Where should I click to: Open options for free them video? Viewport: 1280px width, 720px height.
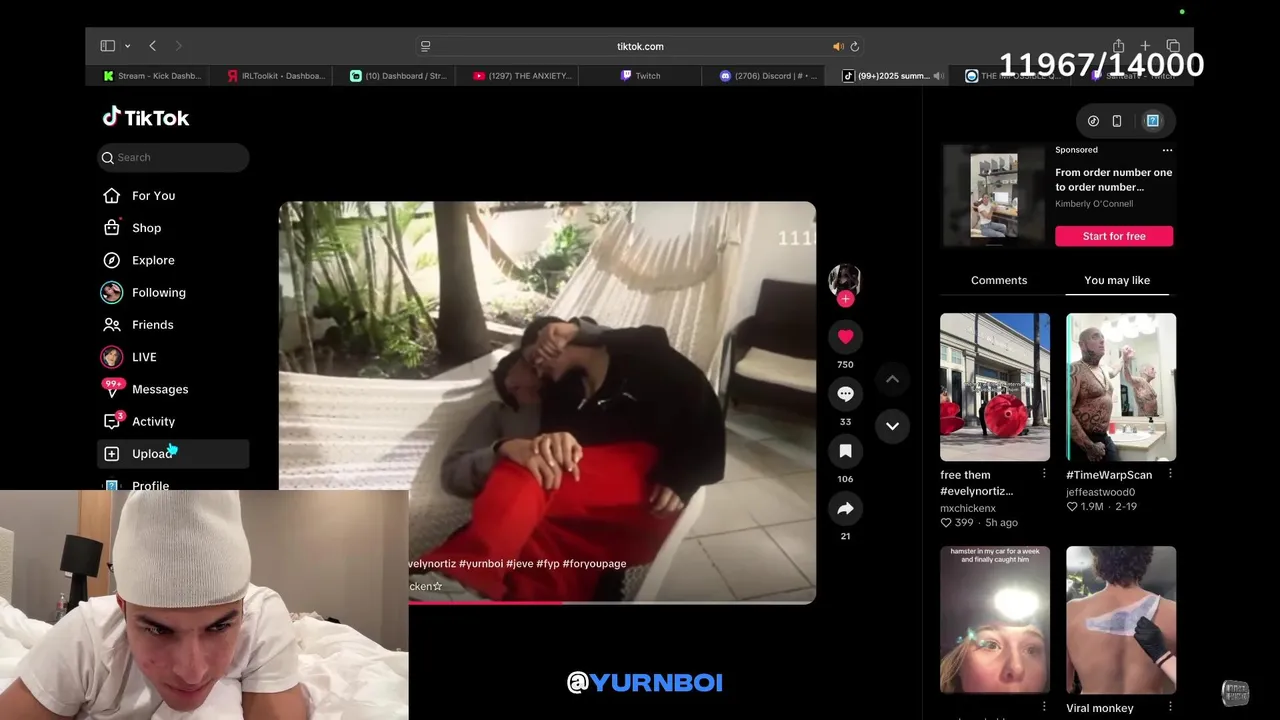click(1044, 474)
